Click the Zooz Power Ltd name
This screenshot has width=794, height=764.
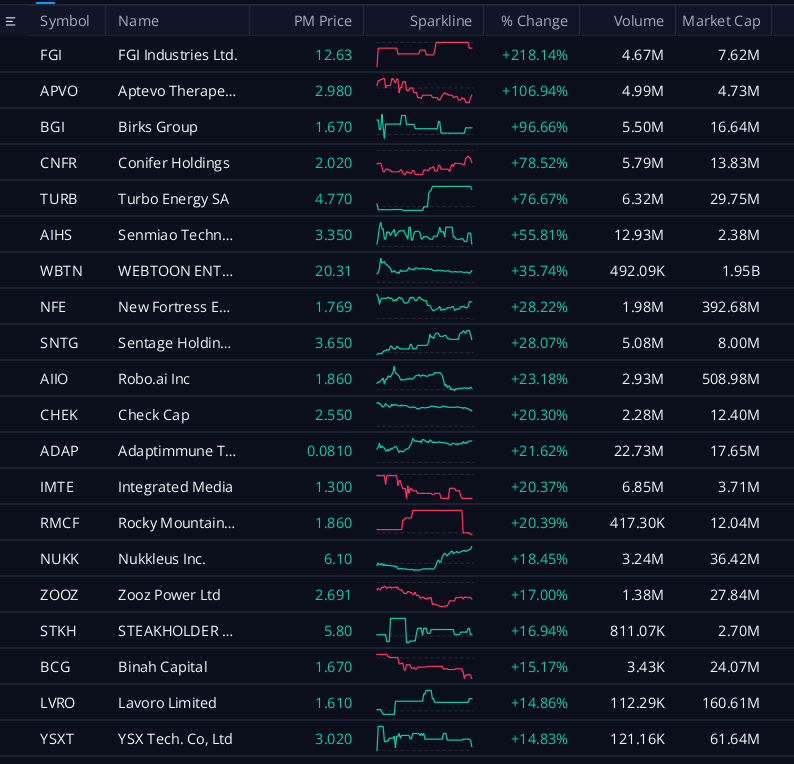pos(169,594)
